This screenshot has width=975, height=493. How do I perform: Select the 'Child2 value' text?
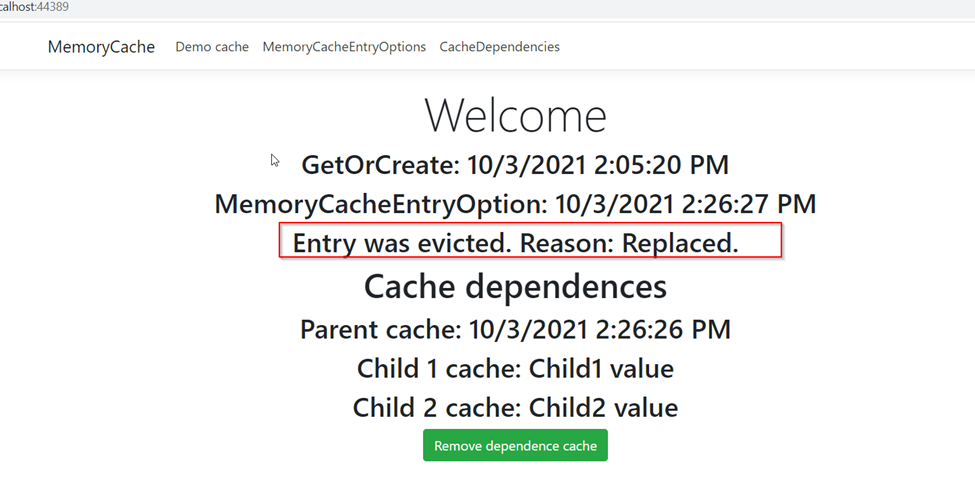pyautogui.click(x=603, y=408)
